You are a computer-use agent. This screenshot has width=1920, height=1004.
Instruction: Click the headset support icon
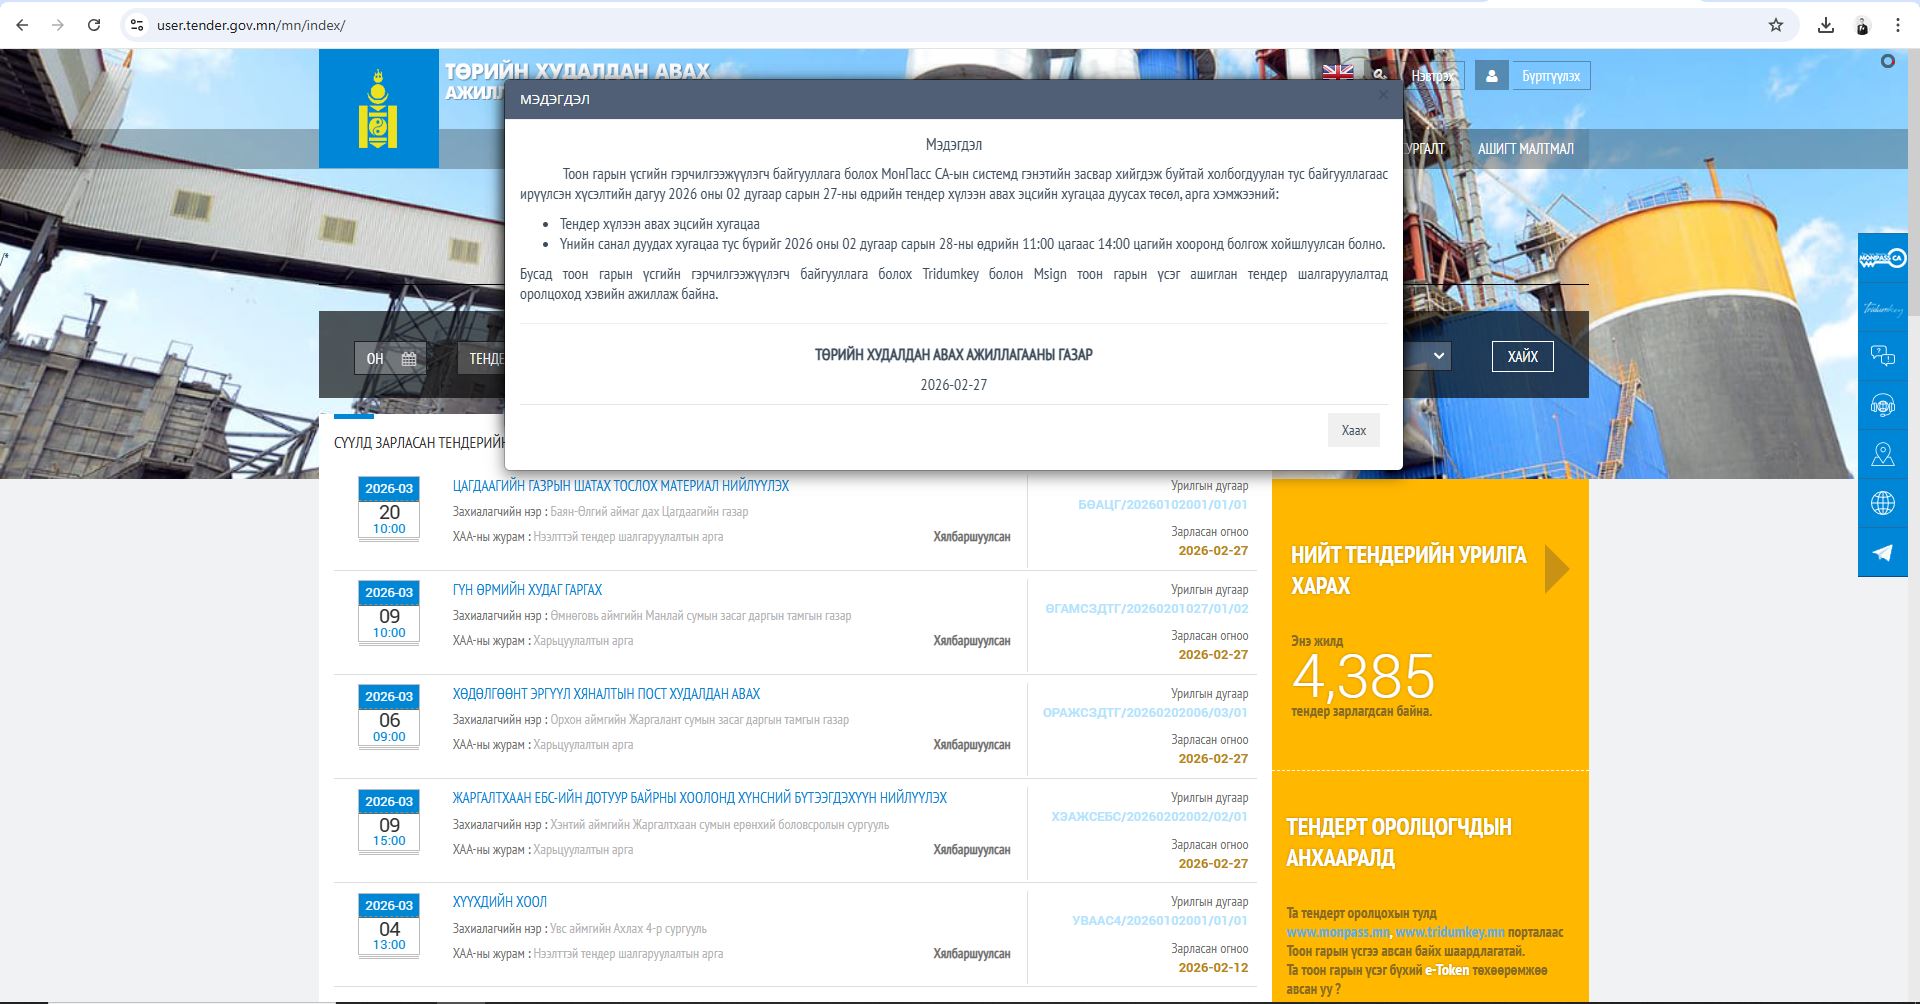coord(1882,405)
